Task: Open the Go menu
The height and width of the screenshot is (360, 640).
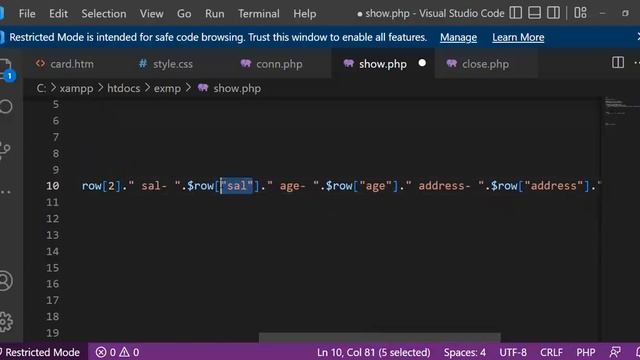Action: pos(184,13)
